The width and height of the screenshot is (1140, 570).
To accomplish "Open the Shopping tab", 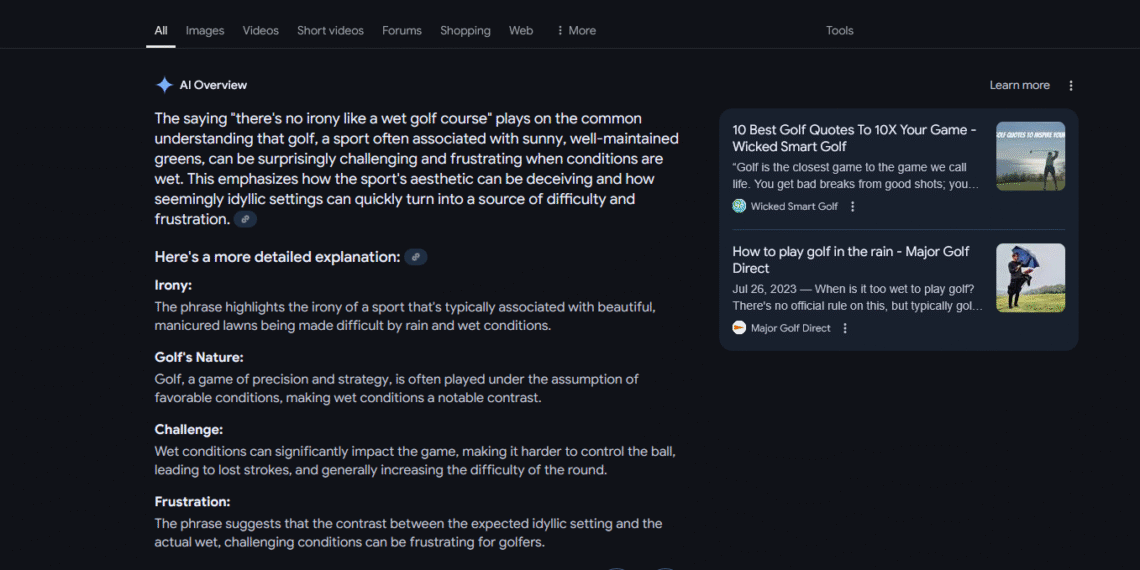I will (465, 30).
